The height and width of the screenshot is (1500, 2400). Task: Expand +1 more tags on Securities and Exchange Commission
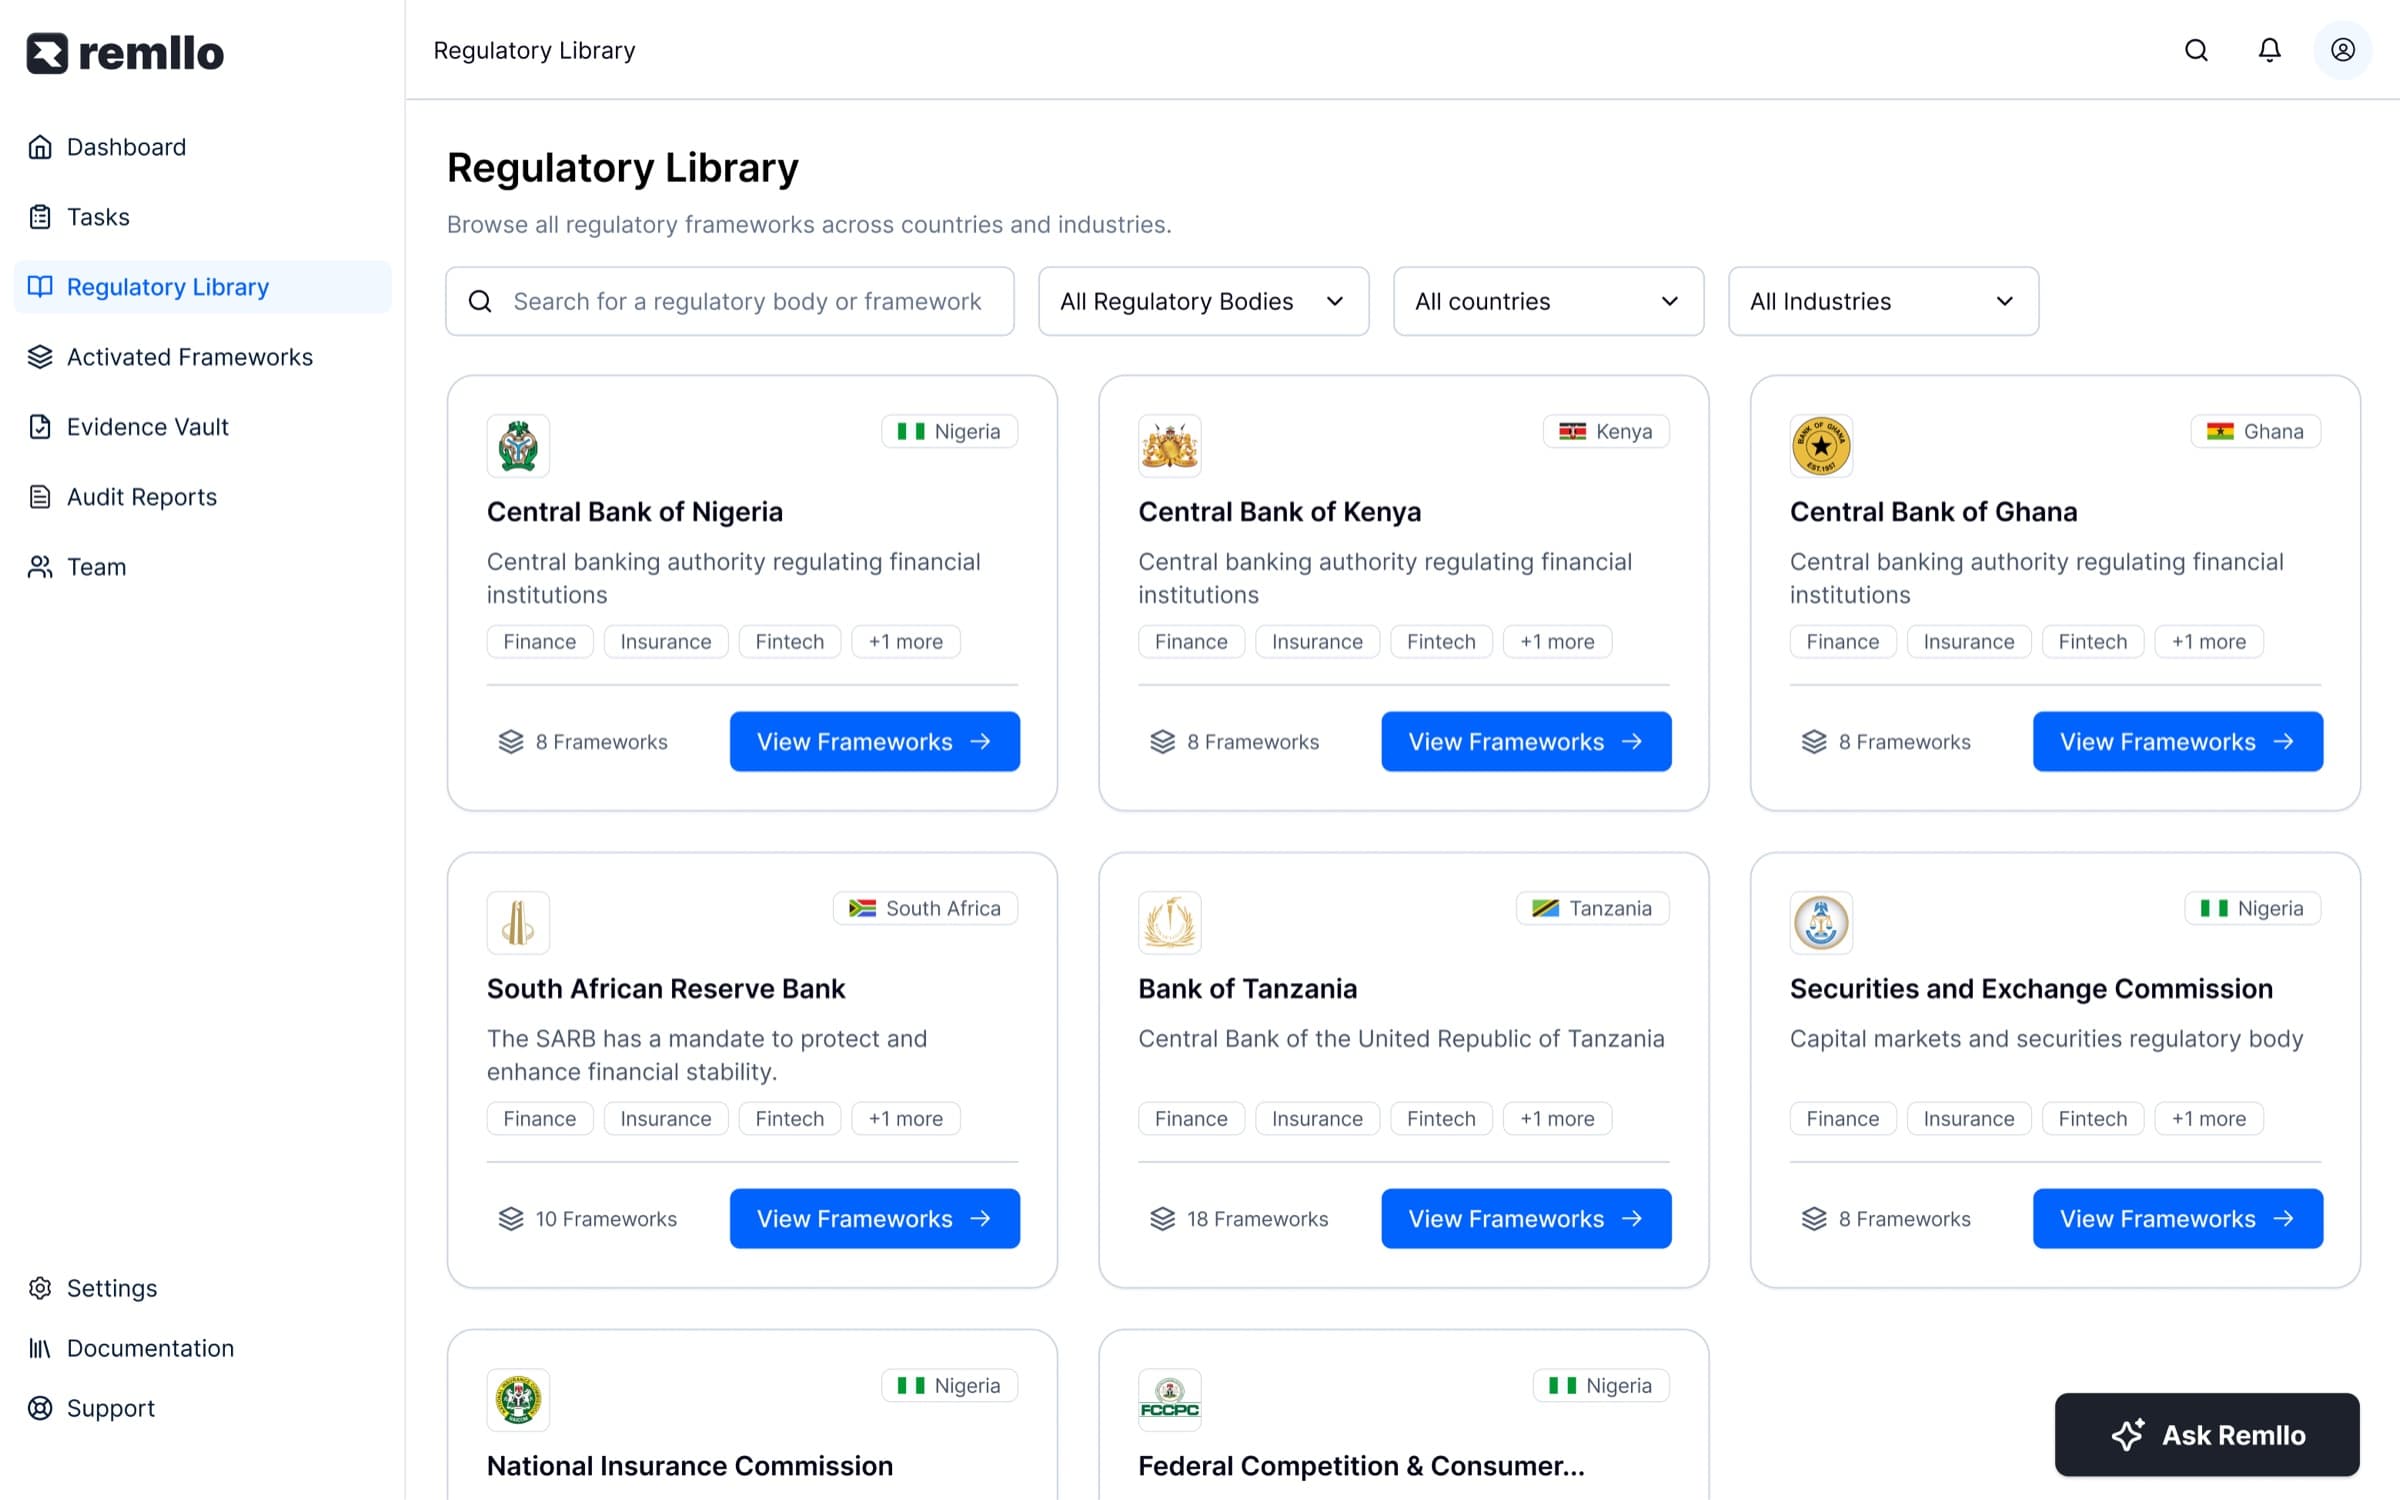click(x=2208, y=1119)
